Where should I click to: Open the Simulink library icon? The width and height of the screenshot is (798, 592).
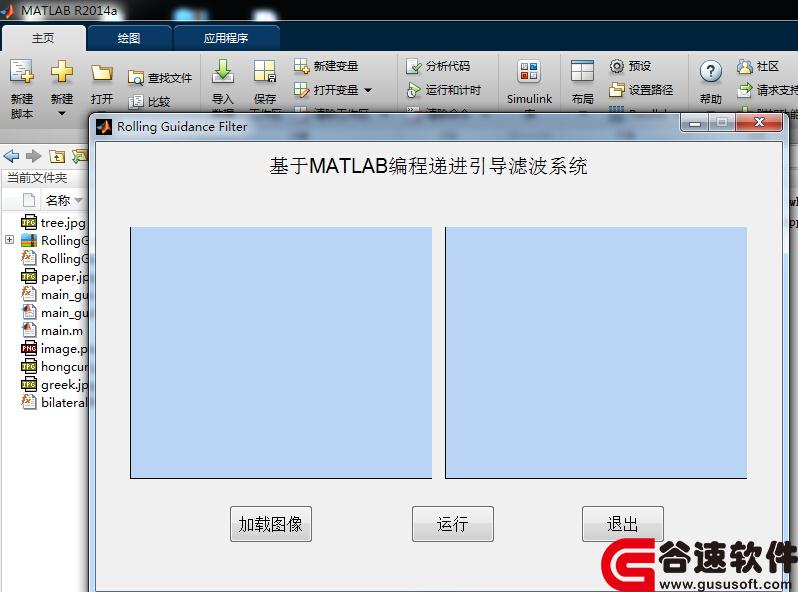coord(529,71)
